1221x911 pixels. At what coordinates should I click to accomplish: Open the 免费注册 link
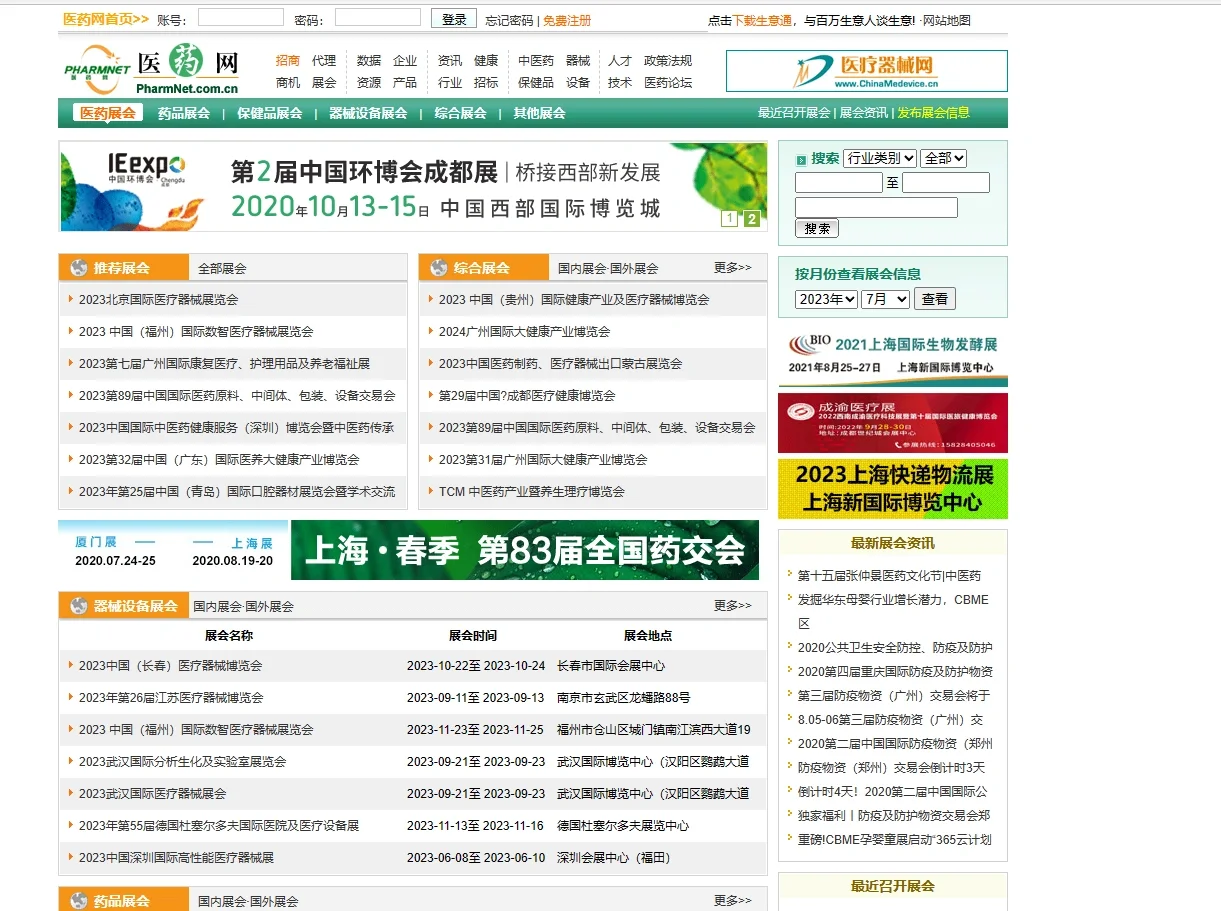click(566, 19)
